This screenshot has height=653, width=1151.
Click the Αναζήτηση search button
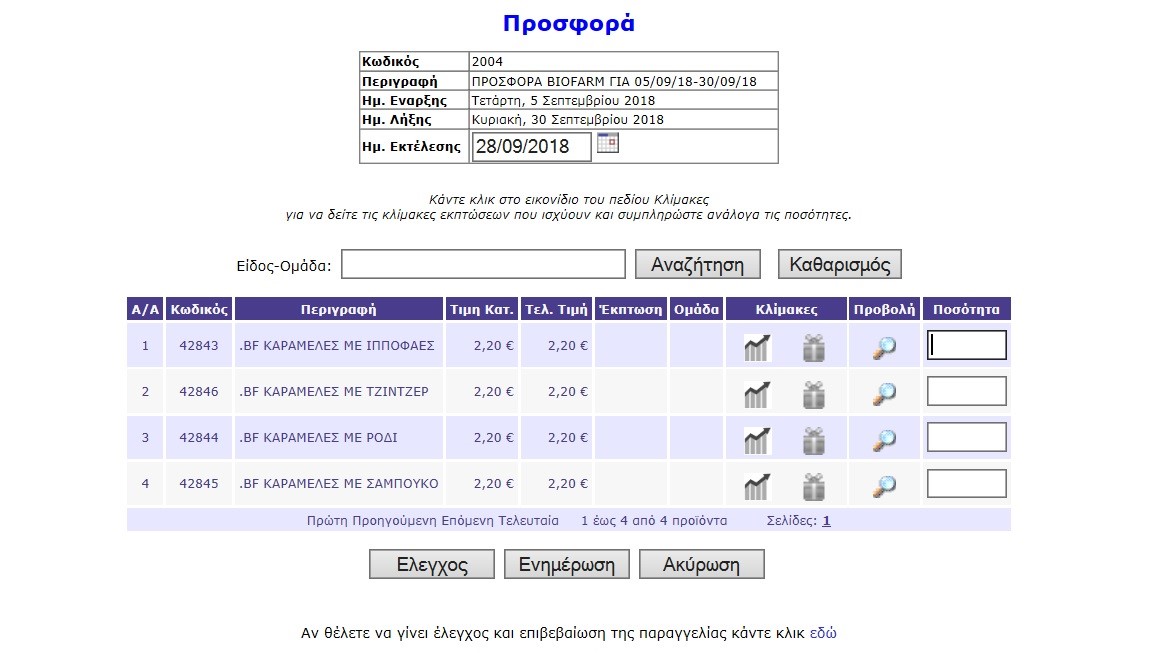coord(697,264)
